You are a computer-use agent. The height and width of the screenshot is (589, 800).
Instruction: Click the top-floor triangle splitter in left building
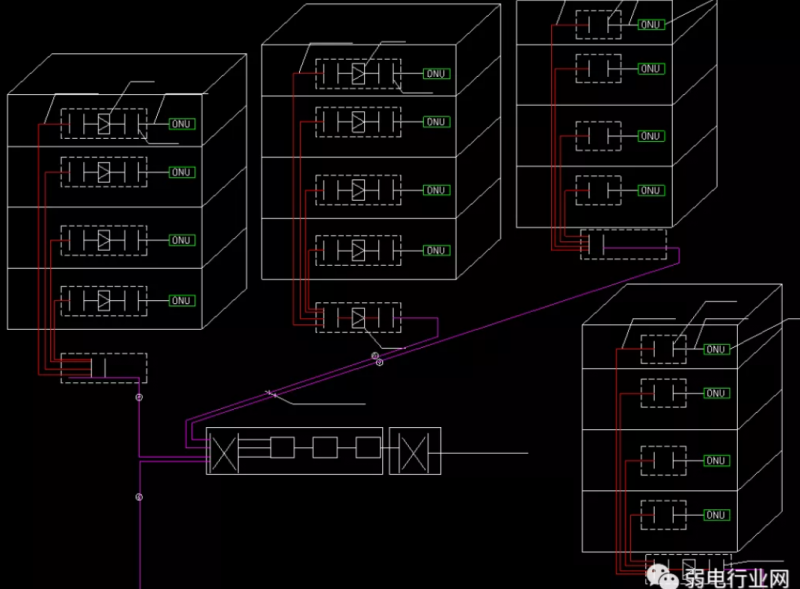[103, 124]
